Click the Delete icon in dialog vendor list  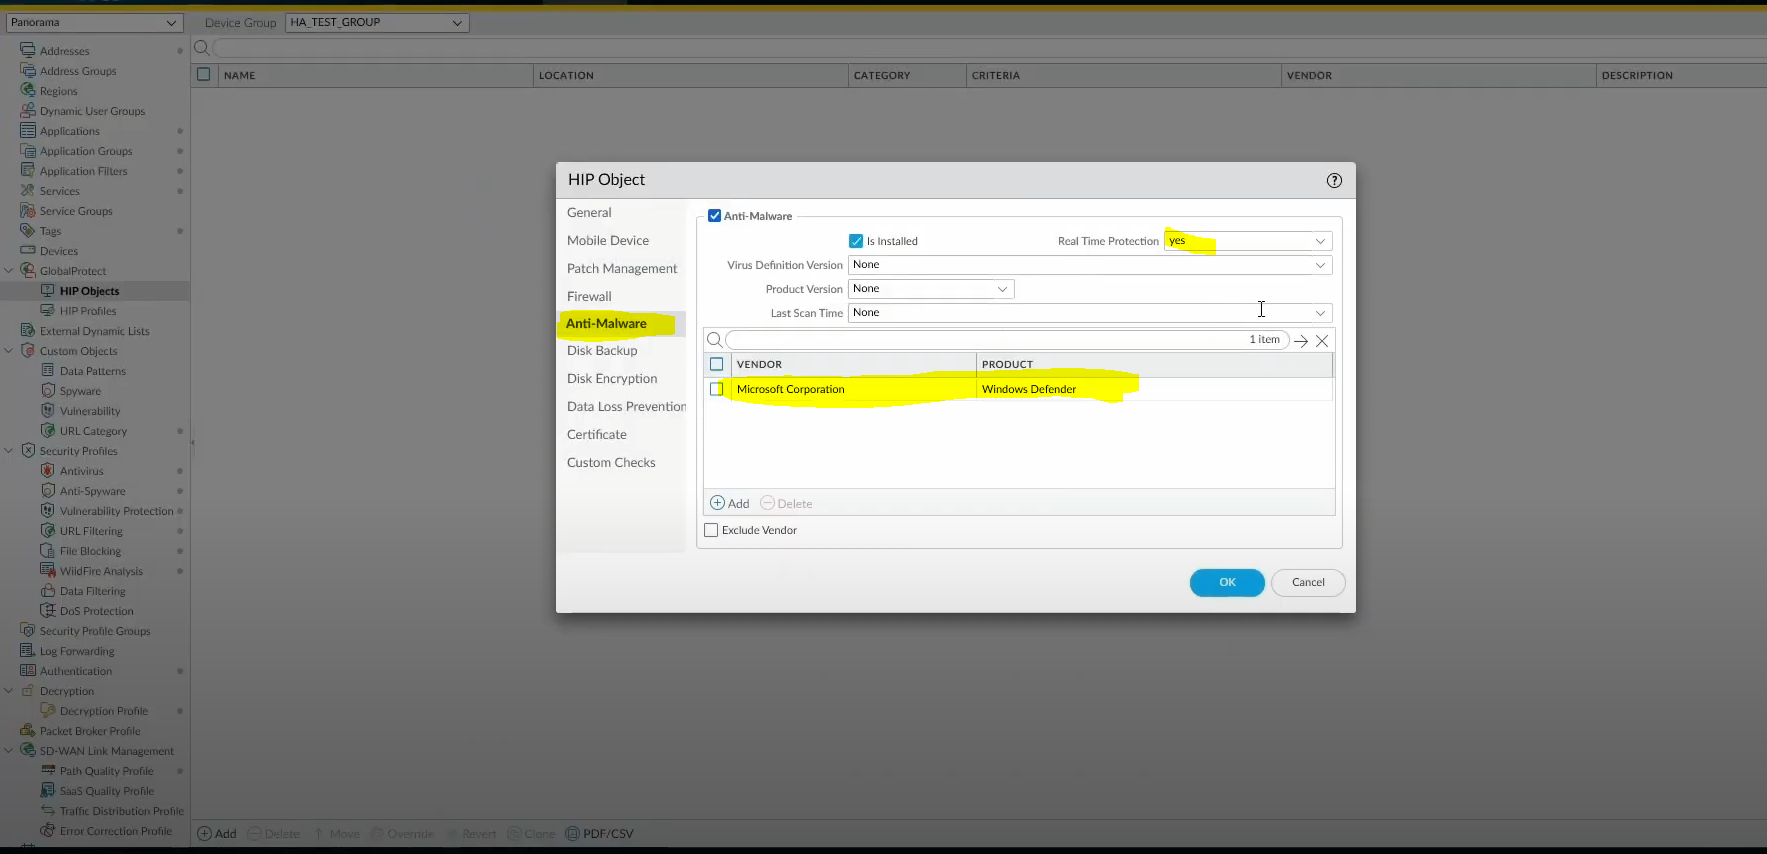point(767,503)
